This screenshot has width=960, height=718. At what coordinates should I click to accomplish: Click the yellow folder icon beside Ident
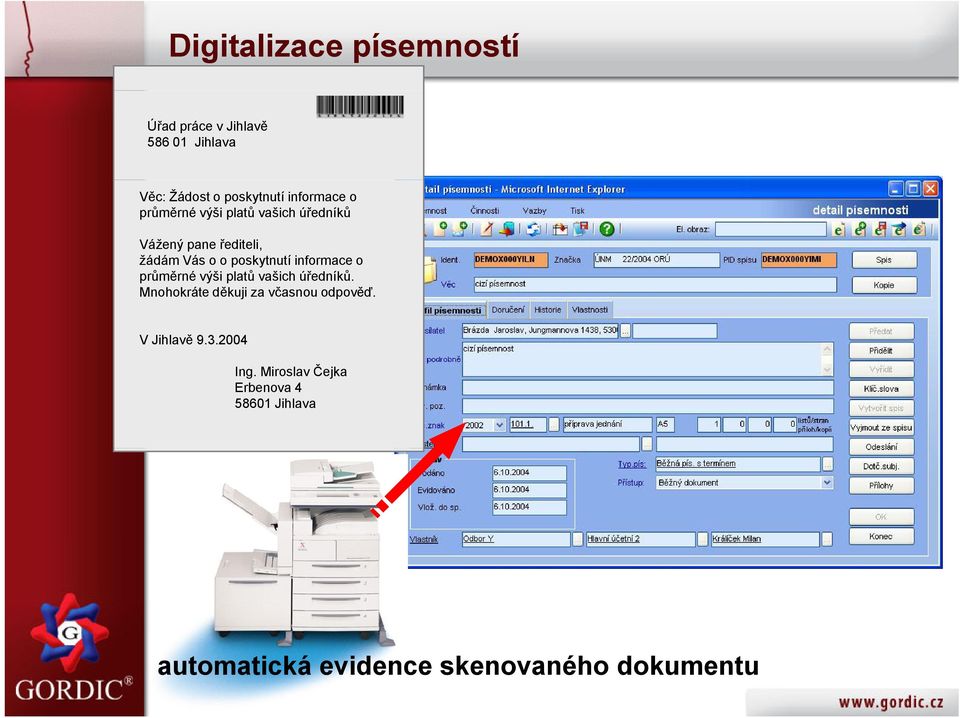coord(430,269)
